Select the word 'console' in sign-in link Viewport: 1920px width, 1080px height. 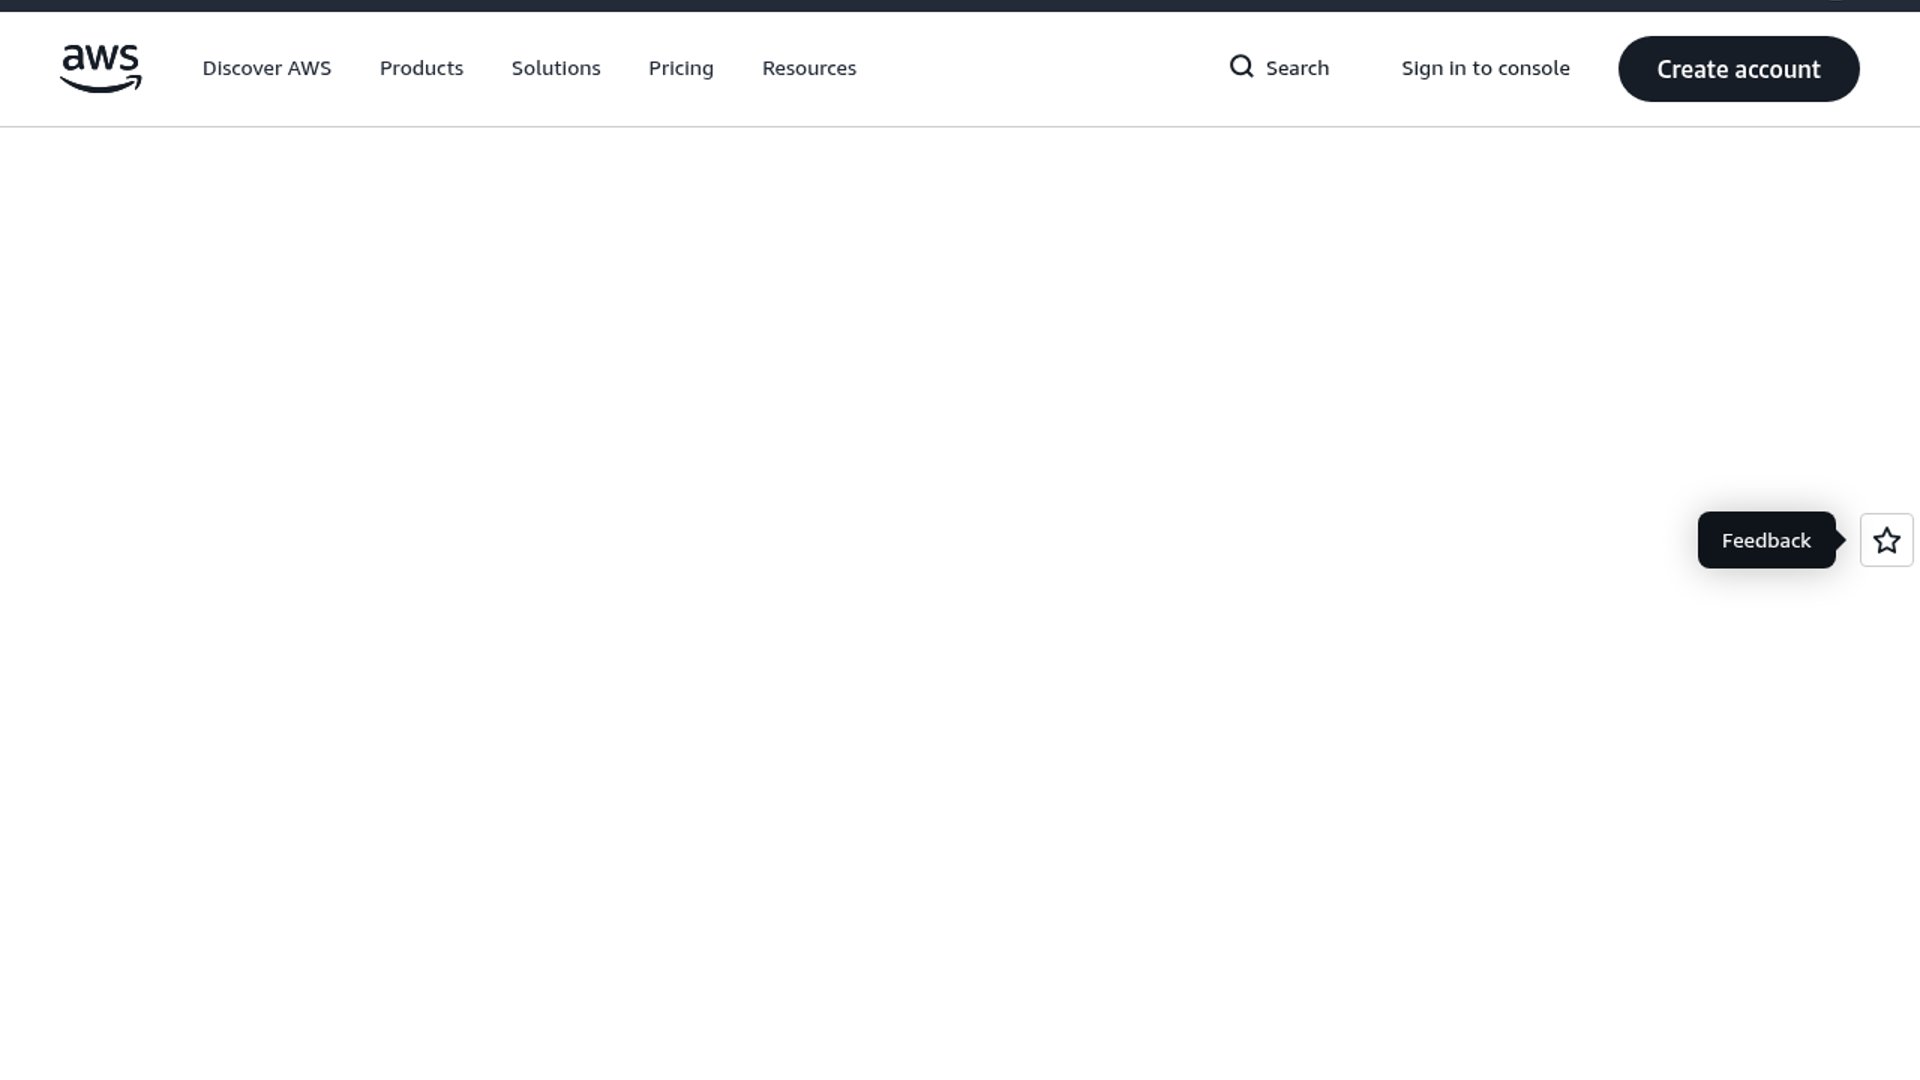coord(1534,68)
